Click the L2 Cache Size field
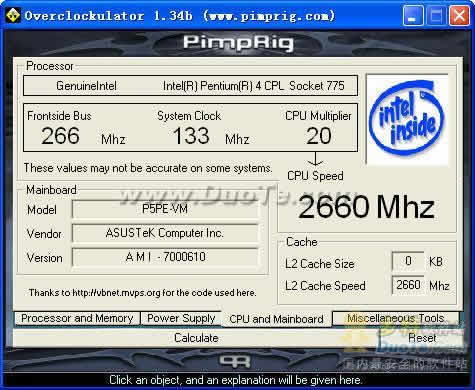 (x=408, y=261)
